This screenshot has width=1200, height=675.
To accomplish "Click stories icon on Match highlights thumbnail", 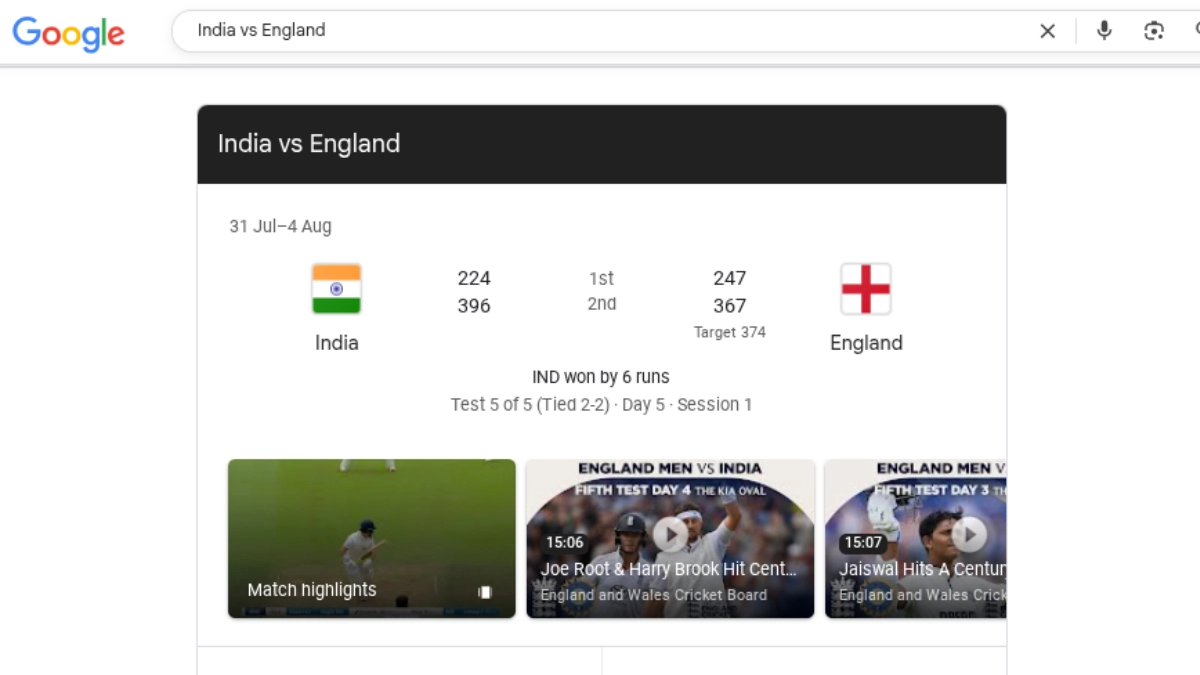I will 485,592.
